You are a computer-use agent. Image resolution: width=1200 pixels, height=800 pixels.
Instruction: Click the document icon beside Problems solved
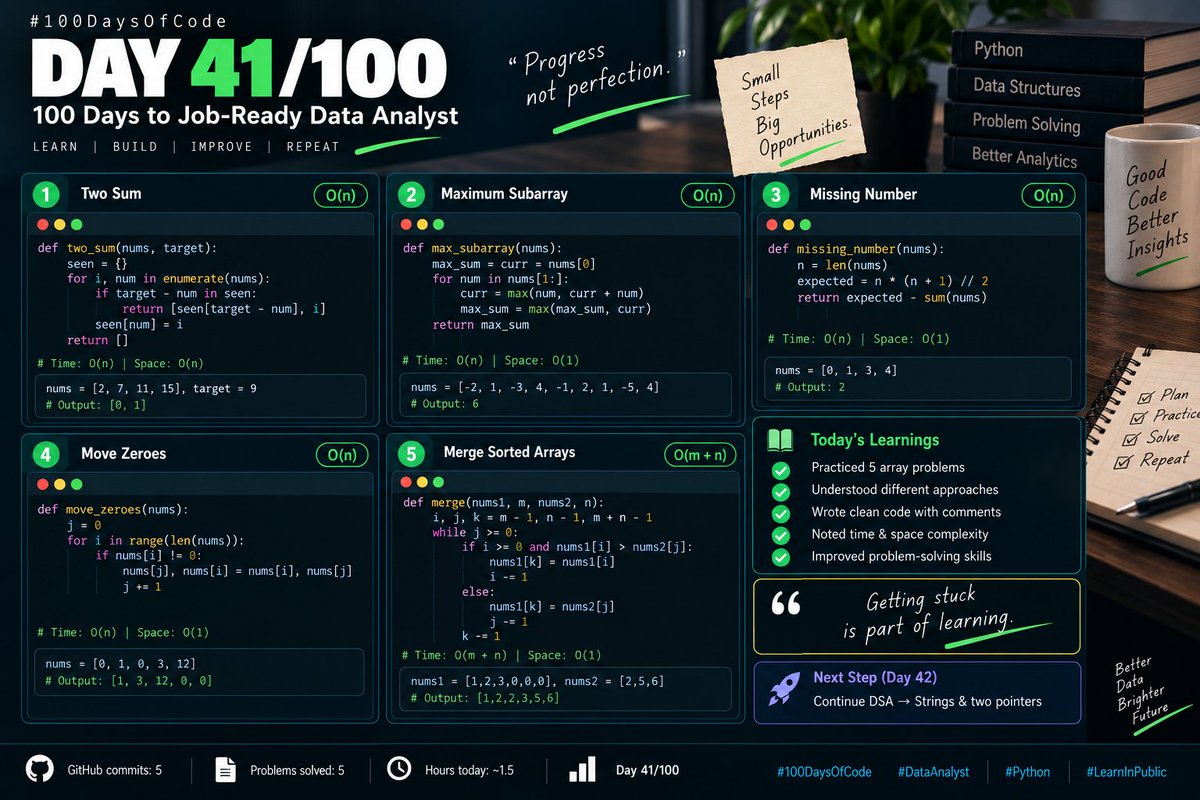coord(226,769)
